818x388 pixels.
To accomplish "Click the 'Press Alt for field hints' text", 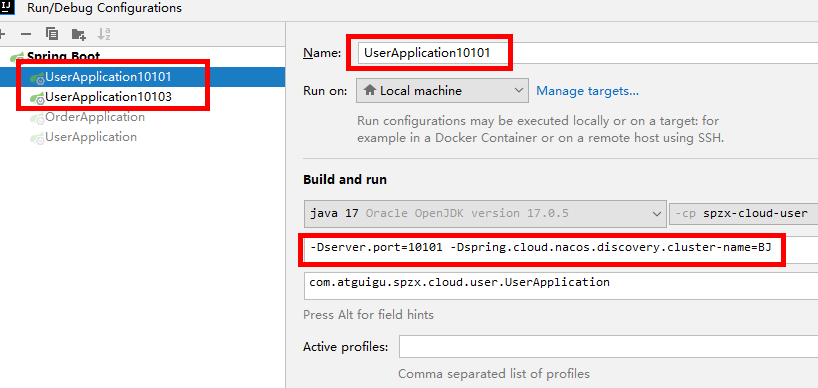I will click(368, 315).
